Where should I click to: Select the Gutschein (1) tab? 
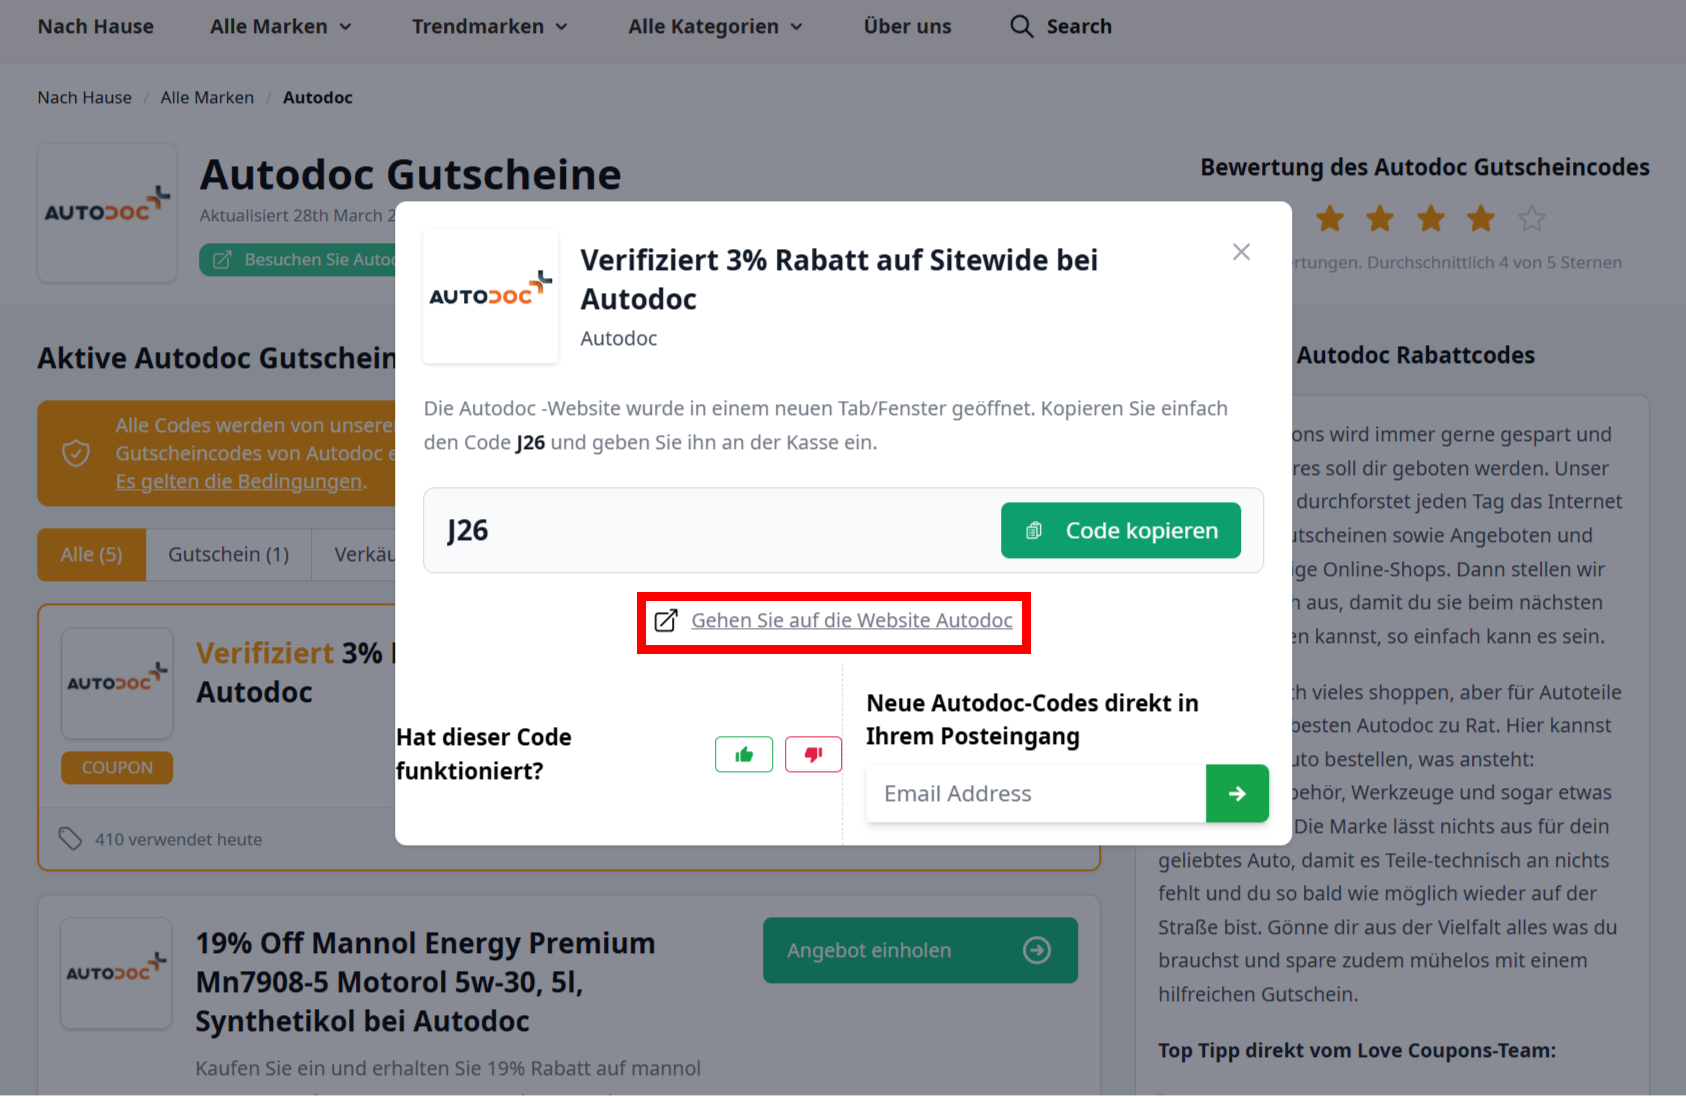[229, 555]
